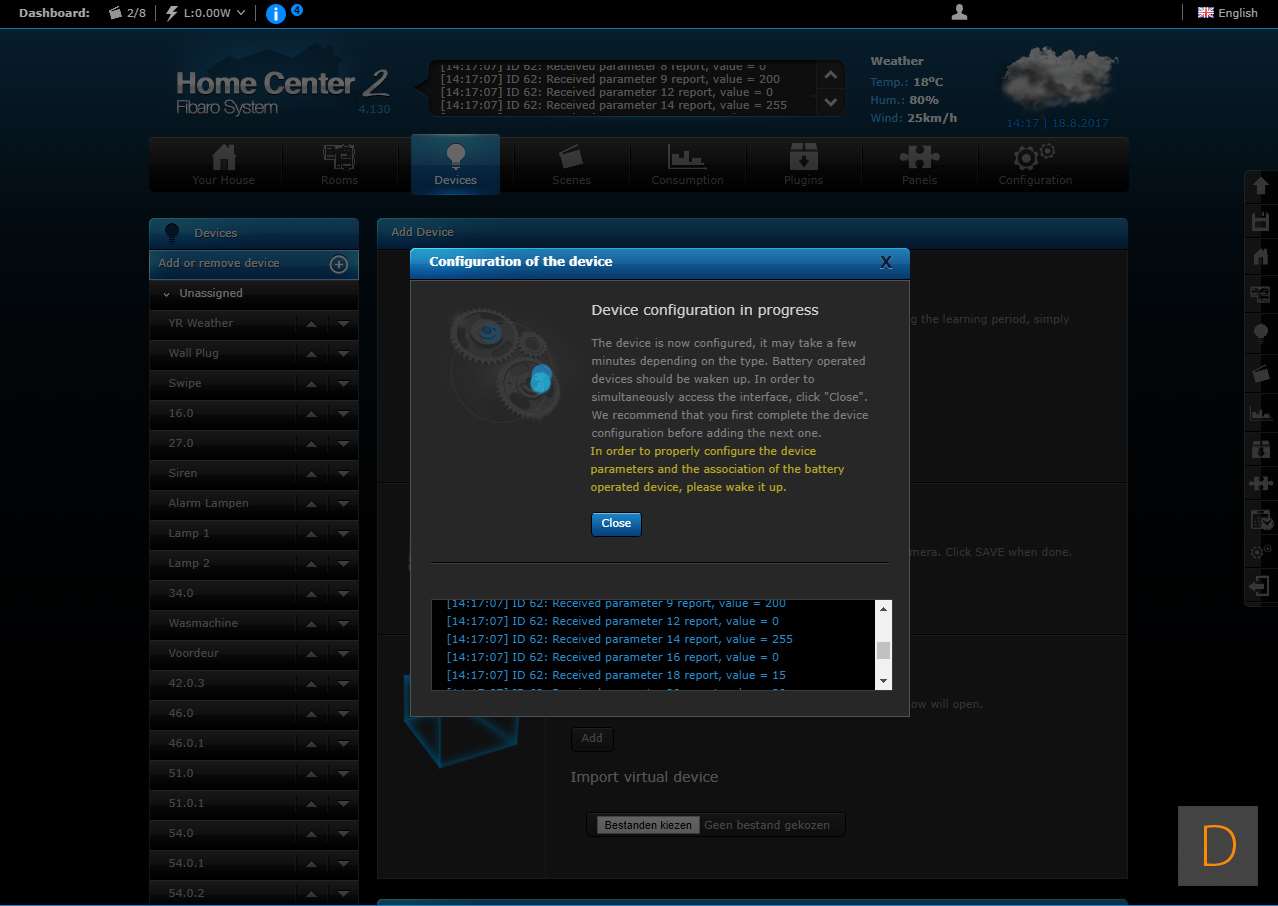Viewport: 1278px width, 906px height.
Task: Click the scroll-to-top arrow in right sidebar
Action: [1260, 187]
